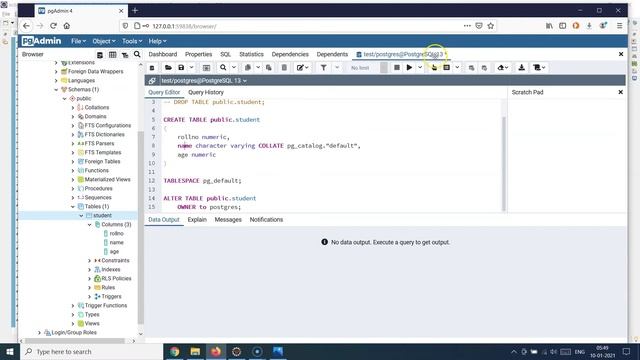
Task: Click the Copy icon in query toolbar
Action: [x=247, y=68]
